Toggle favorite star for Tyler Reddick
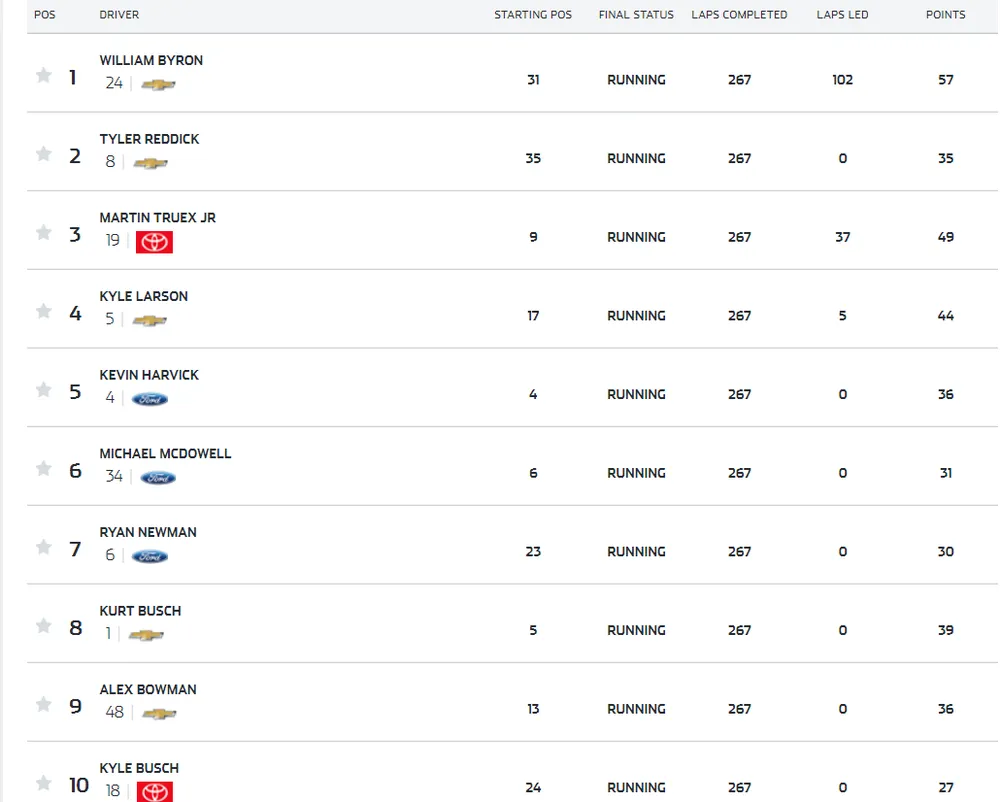Viewport: 1000px width, 802px height. [x=44, y=154]
